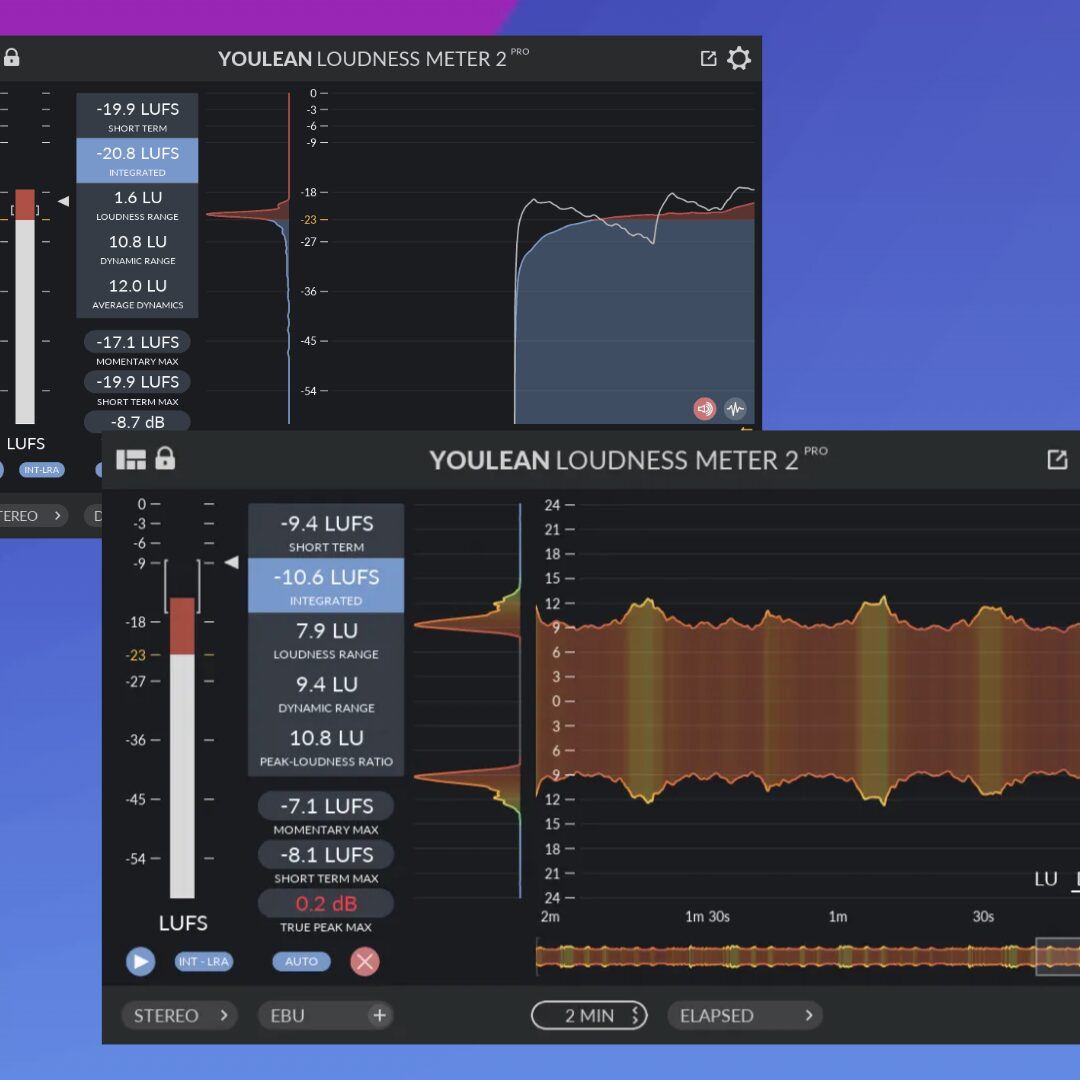This screenshot has height=1080, width=1080.
Task: Select the LU scale label on the front graph
Action: coord(1046,880)
